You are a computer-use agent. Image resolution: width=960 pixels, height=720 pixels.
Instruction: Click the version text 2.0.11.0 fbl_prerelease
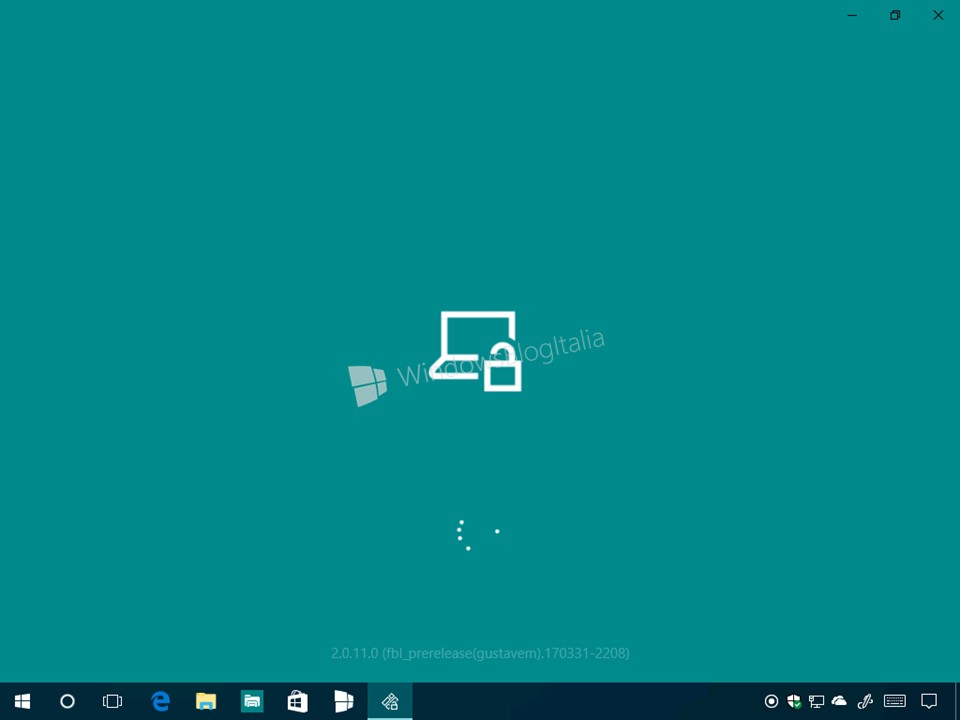click(x=480, y=653)
